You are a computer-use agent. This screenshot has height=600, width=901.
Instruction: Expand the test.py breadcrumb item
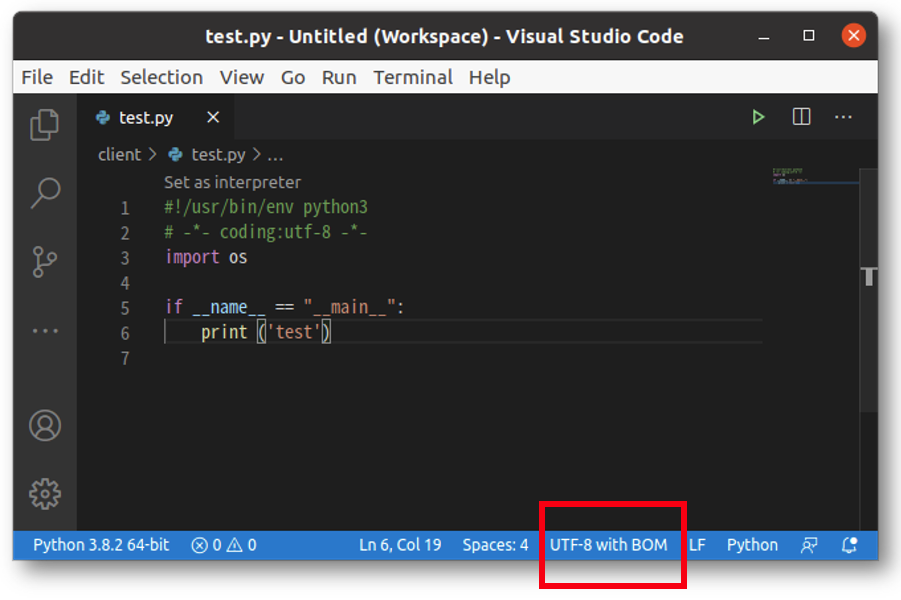pyautogui.click(x=218, y=155)
